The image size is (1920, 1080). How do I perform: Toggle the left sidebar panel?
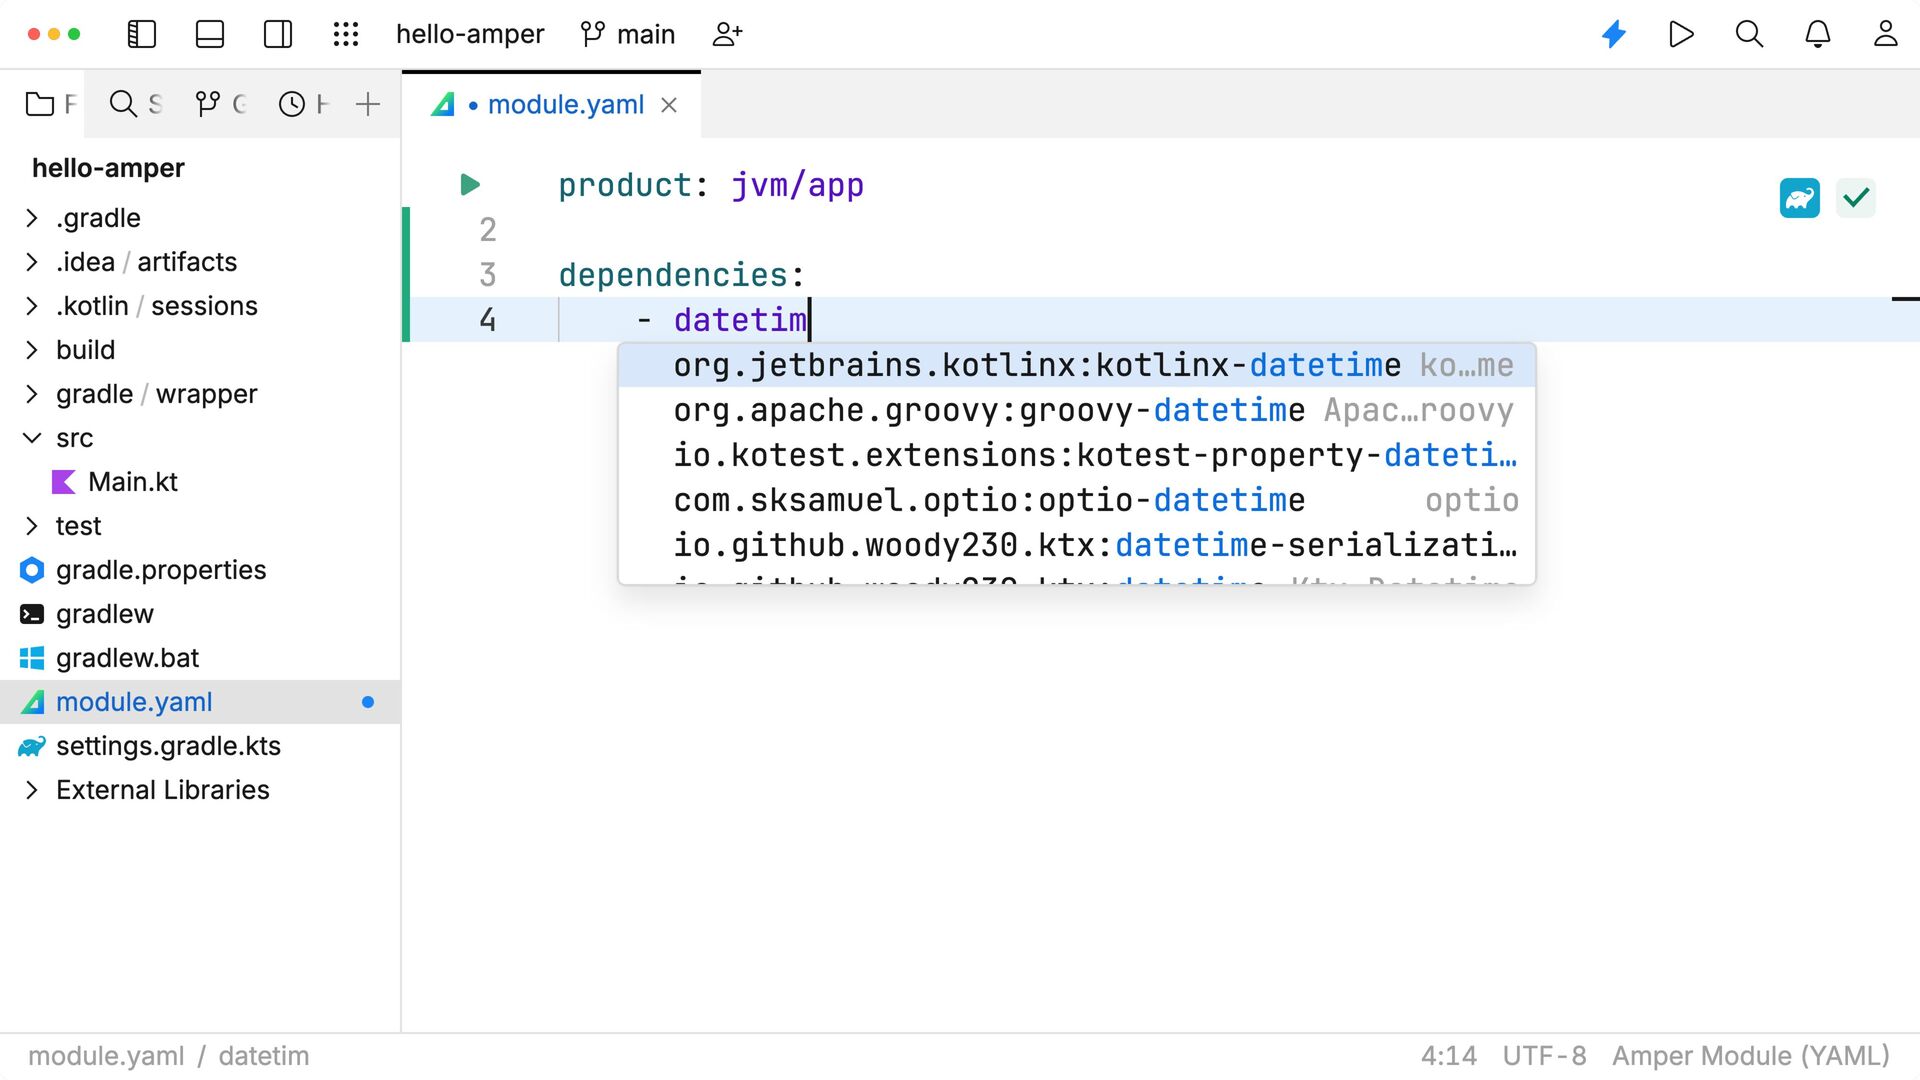coord(142,34)
